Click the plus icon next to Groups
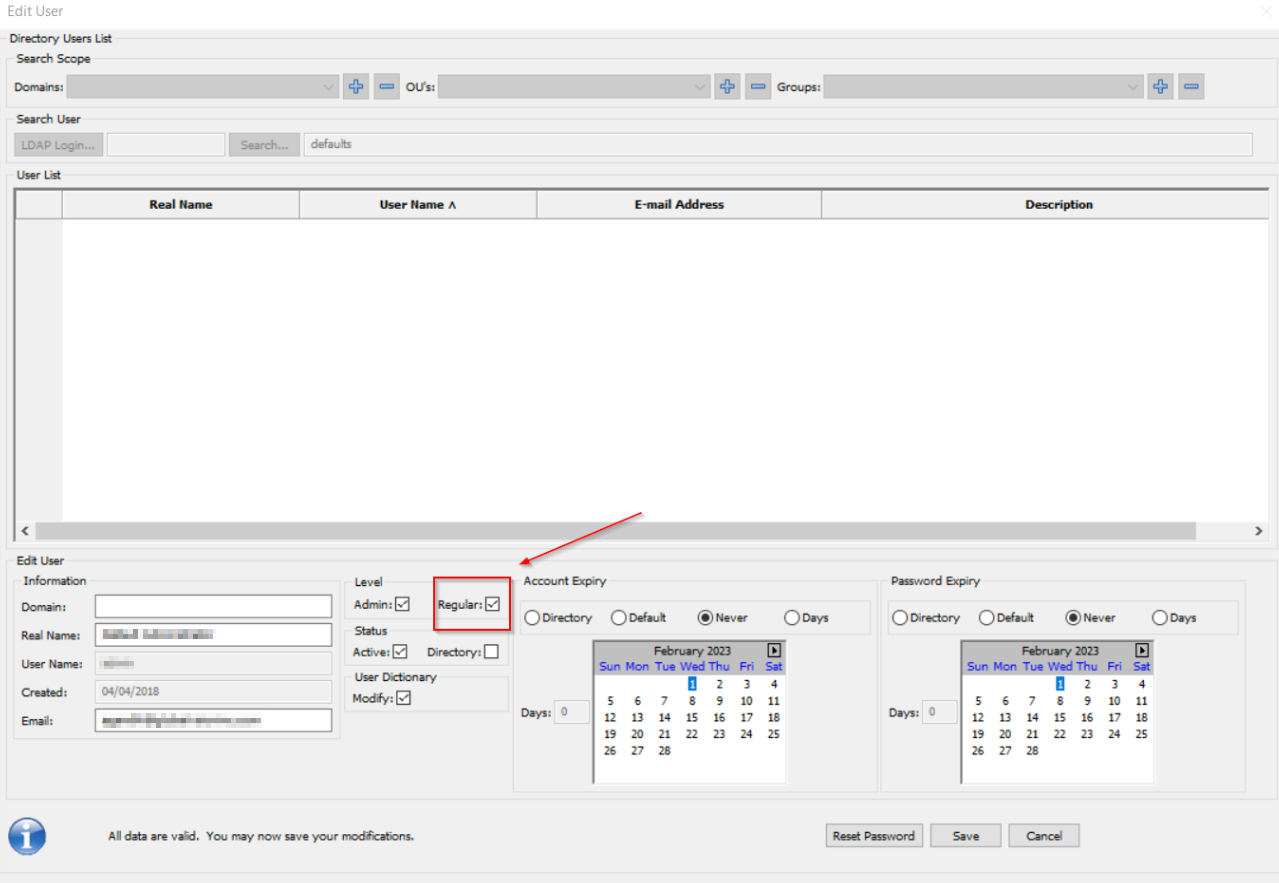Screen dimensions: 1279x883 point(1160,87)
